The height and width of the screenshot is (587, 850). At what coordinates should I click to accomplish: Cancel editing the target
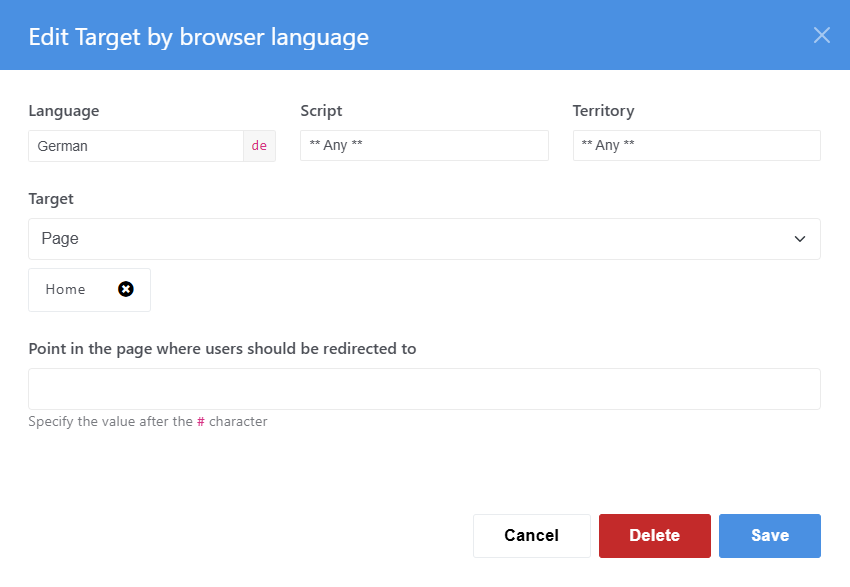pyautogui.click(x=531, y=536)
